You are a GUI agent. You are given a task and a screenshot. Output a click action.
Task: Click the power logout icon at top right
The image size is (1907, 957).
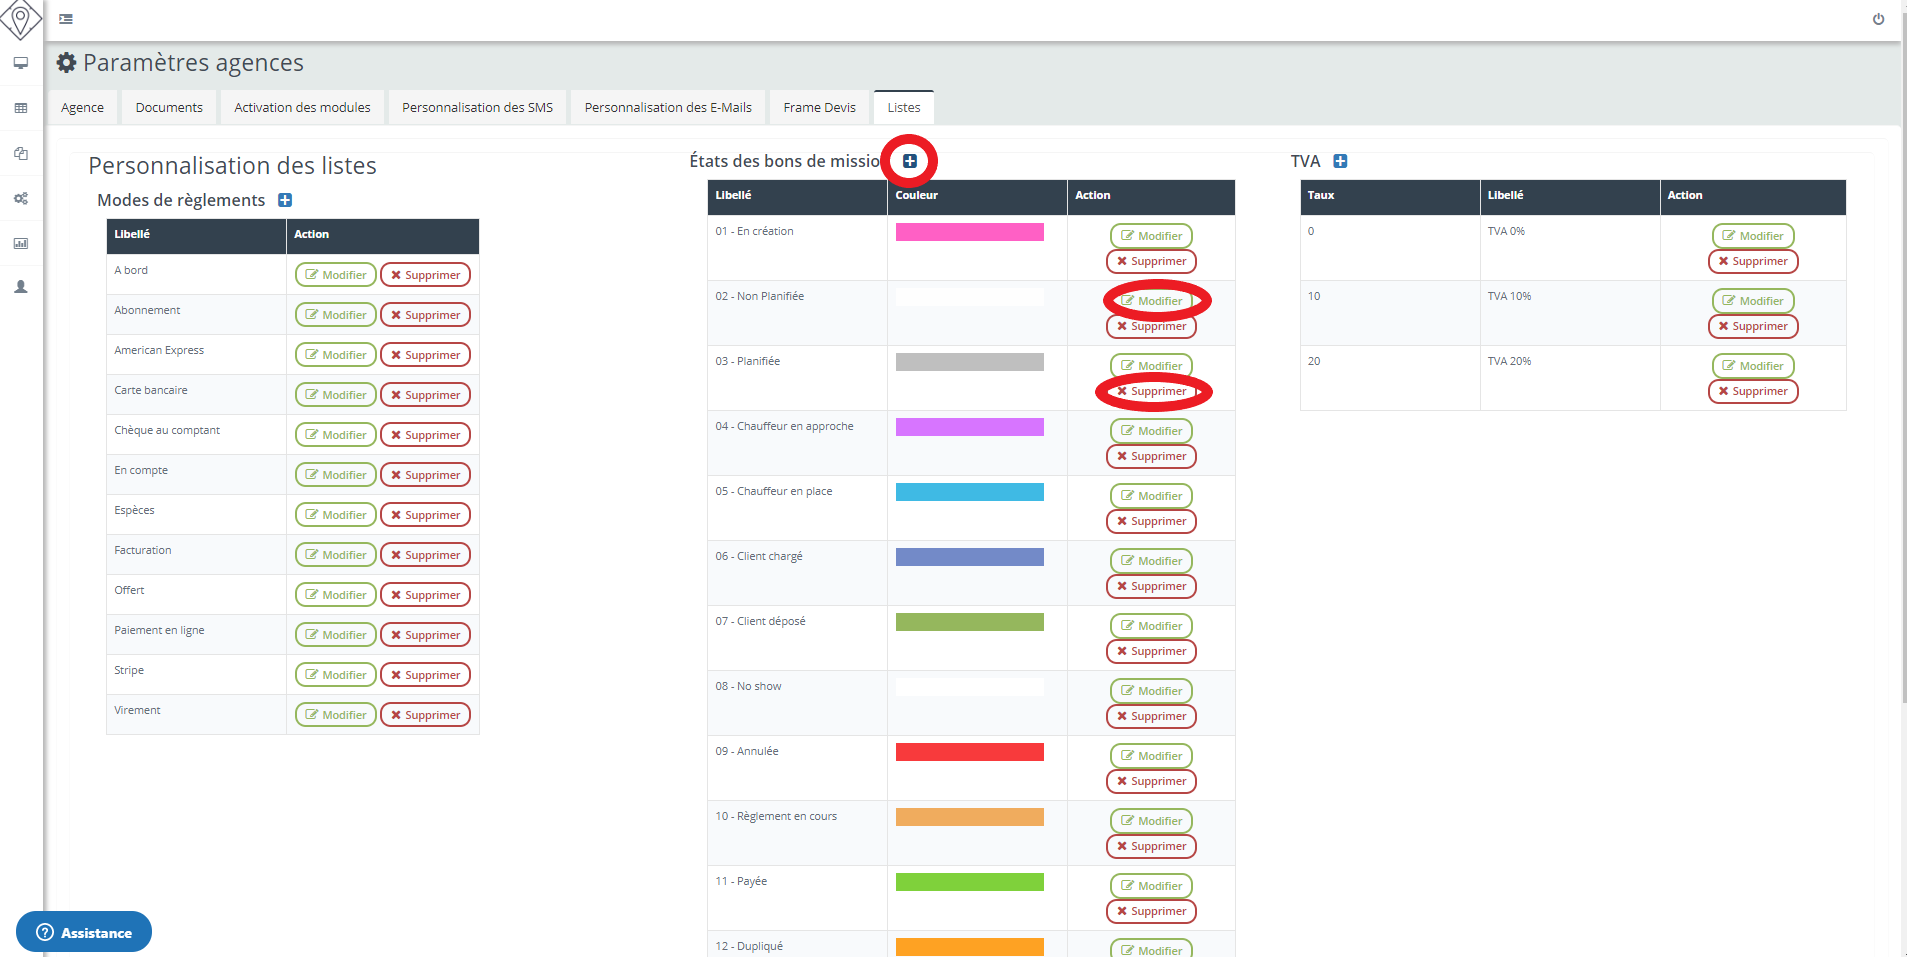(1878, 19)
